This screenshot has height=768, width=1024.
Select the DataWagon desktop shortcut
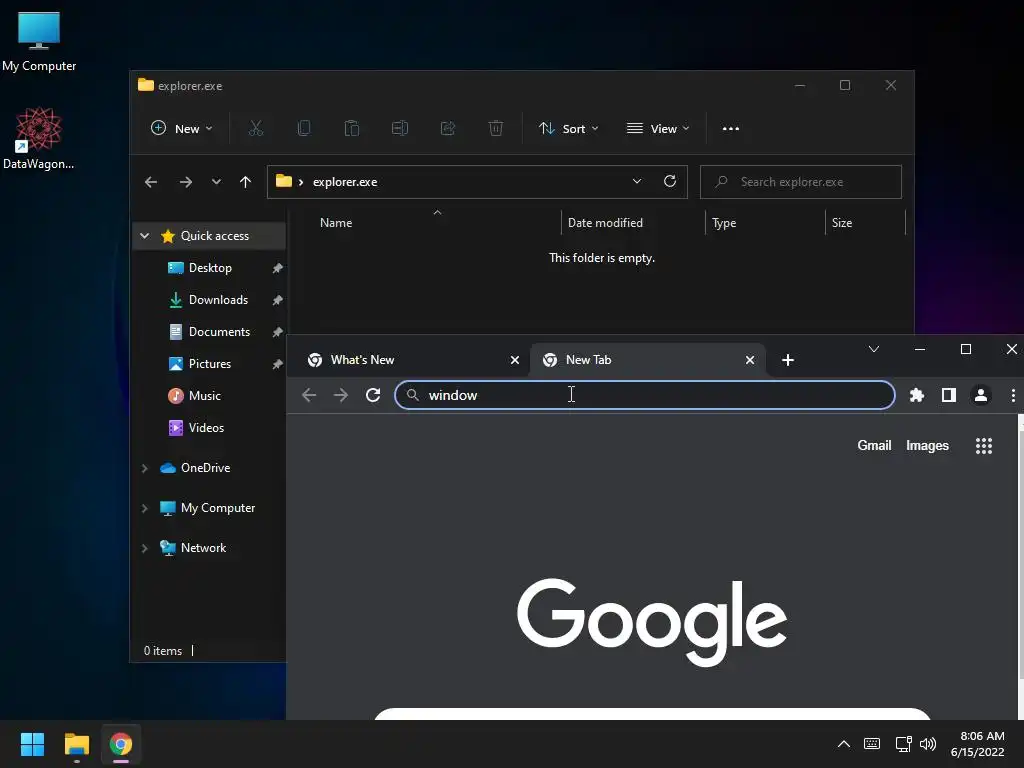(x=39, y=138)
